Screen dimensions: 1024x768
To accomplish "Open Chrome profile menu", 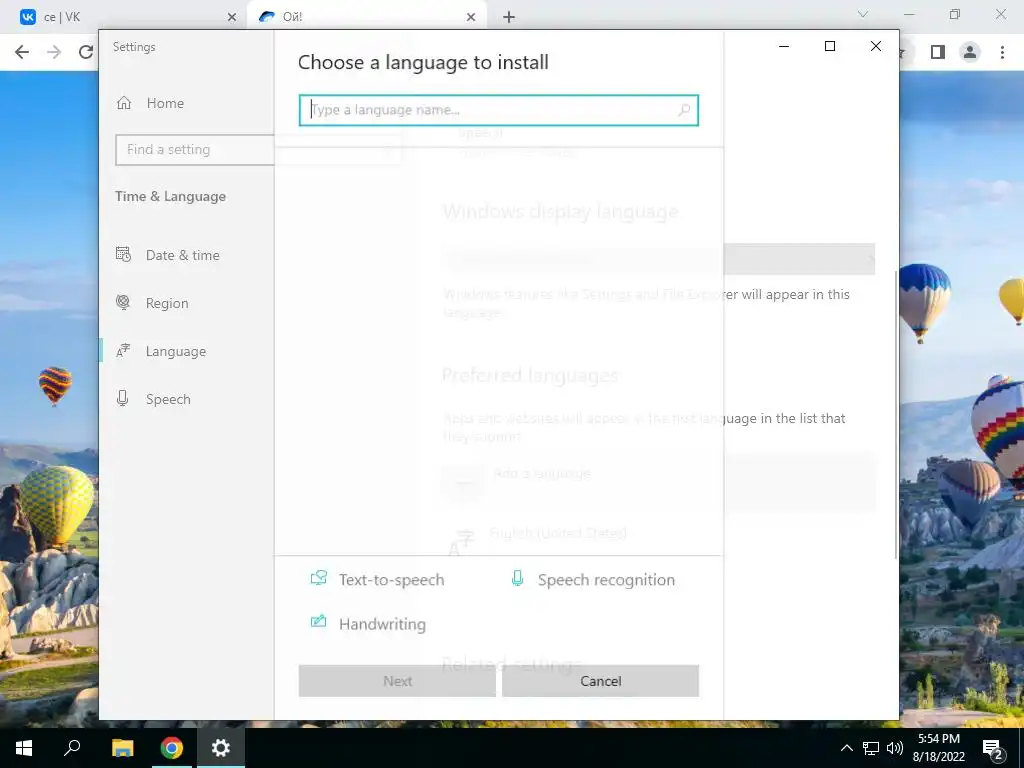I will (970, 52).
